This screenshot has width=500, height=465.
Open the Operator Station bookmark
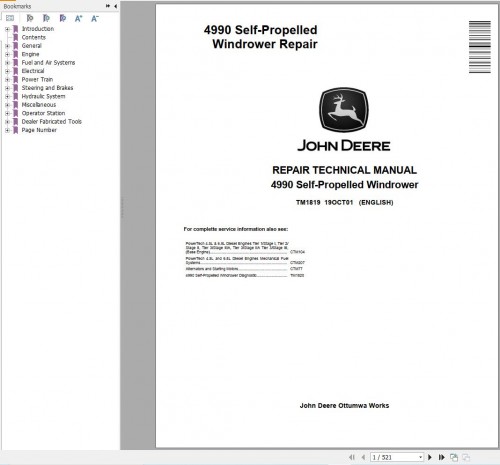[43, 113]
